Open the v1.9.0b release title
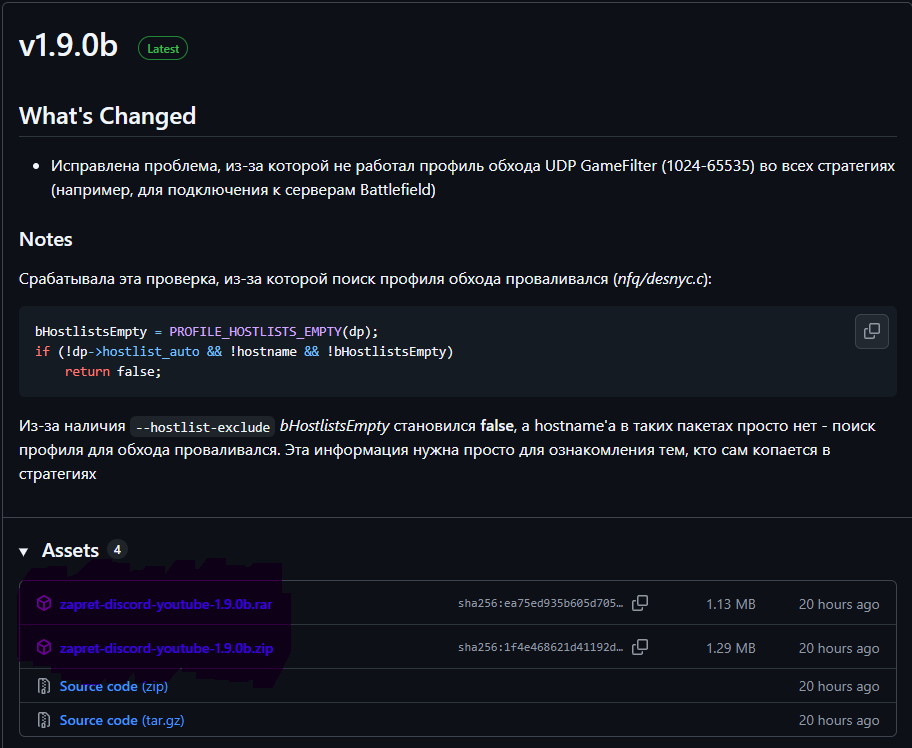Image resolution: width=912 pixels, height=748 pixels. (x=68, y=47)
